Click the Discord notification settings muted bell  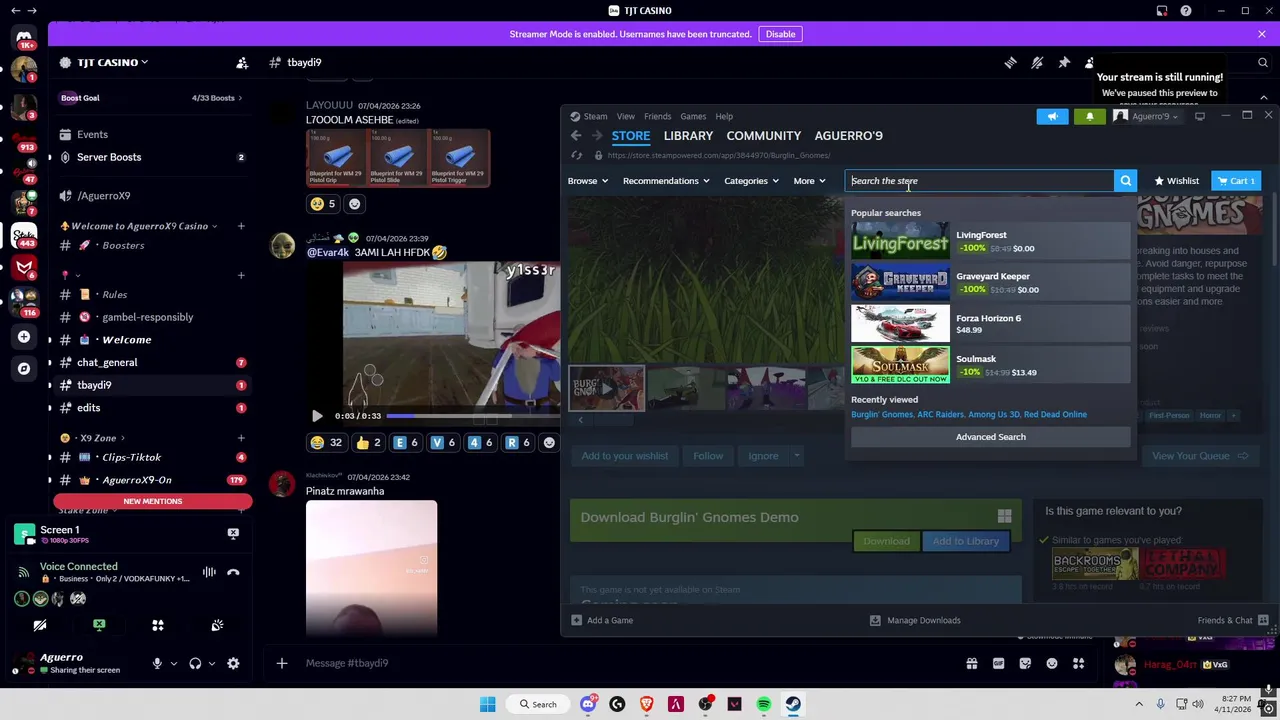pyautogui.click(x=1037, y=62)
